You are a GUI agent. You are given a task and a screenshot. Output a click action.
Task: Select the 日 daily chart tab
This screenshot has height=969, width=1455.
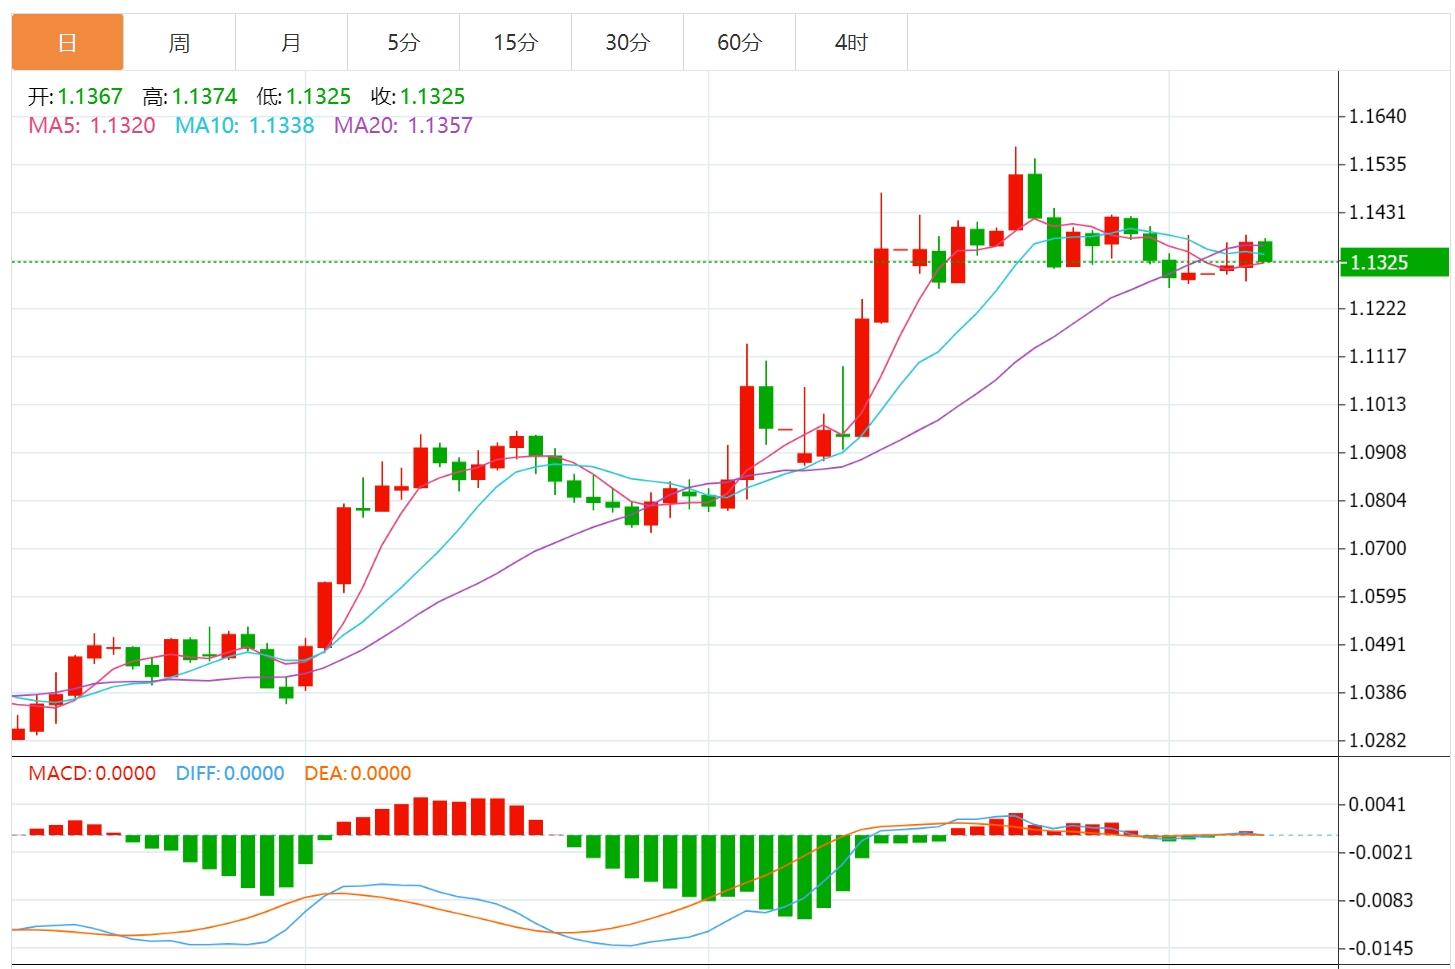click(x=67, y=42)
